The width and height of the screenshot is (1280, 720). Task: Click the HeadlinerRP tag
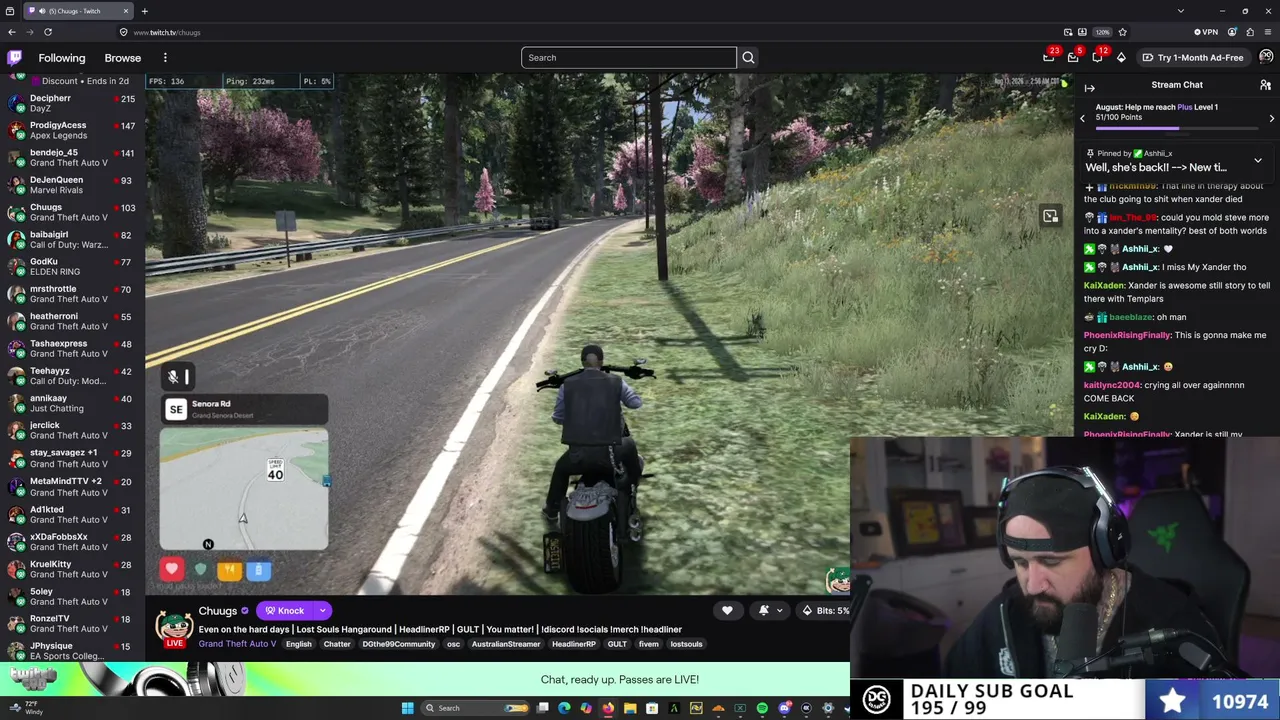(574, 644)
